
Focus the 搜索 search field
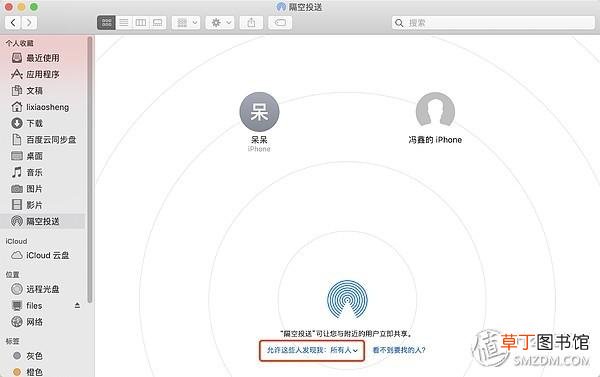click(493, 23)
